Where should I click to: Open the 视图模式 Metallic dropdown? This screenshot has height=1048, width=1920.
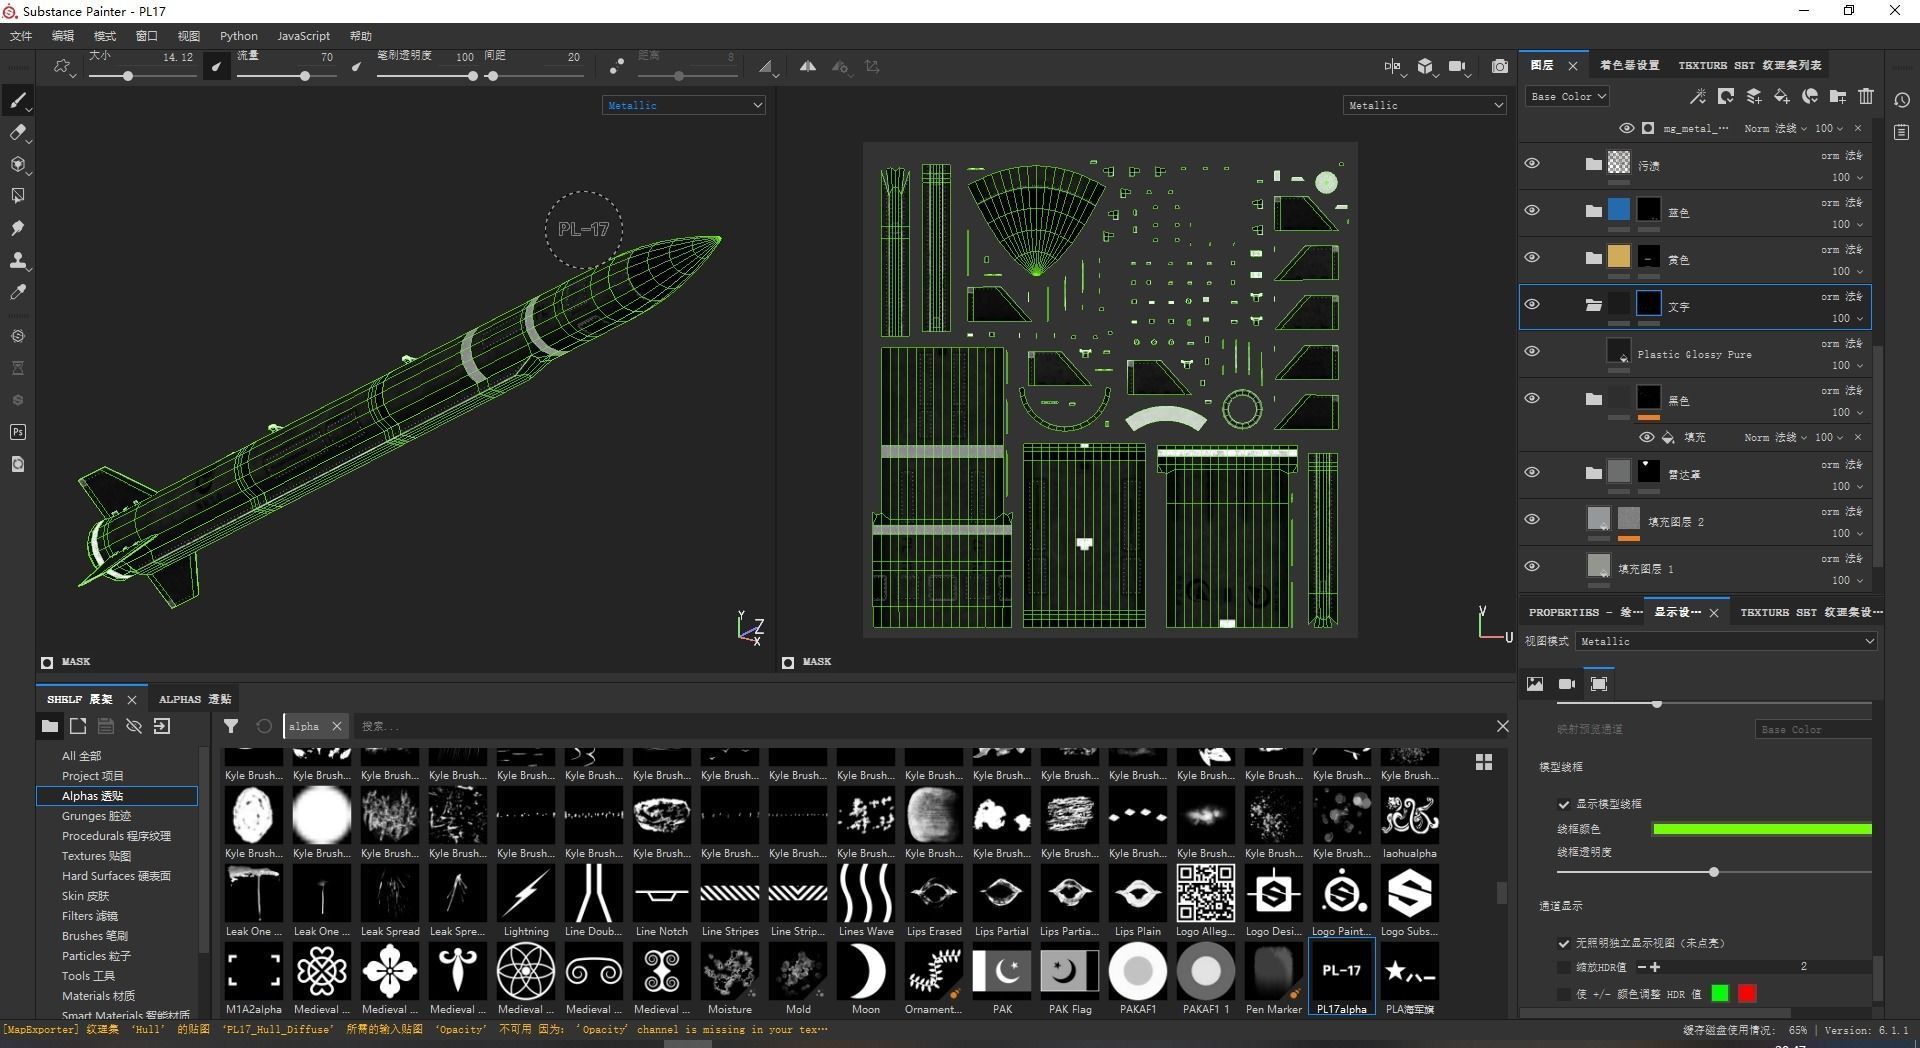click(x=1726, y=641)
